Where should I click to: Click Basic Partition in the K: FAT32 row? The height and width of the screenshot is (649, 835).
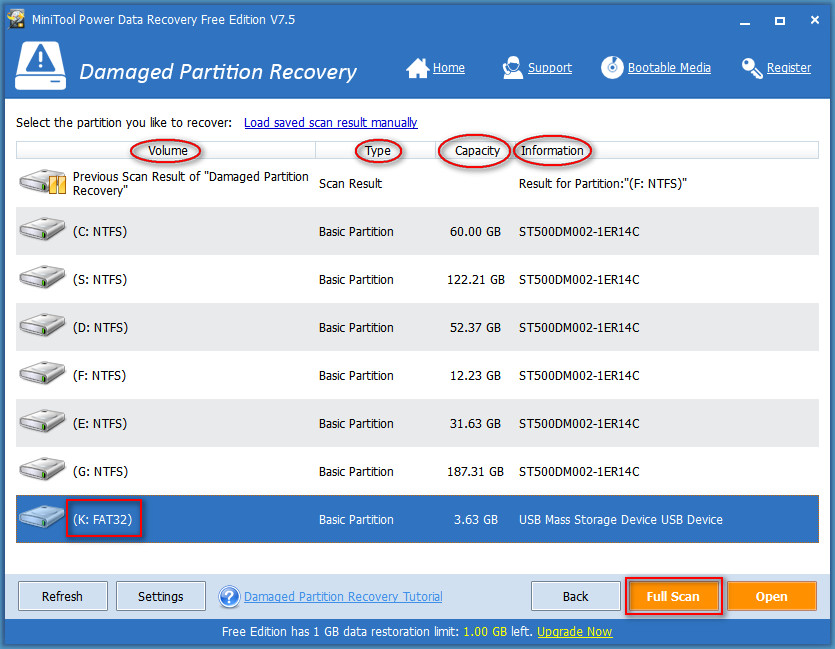[356, 520]
